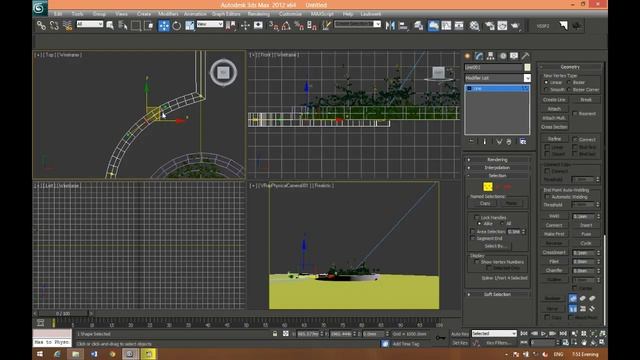
Task: Open the Material Editor icon
Action: coord(474,26)
